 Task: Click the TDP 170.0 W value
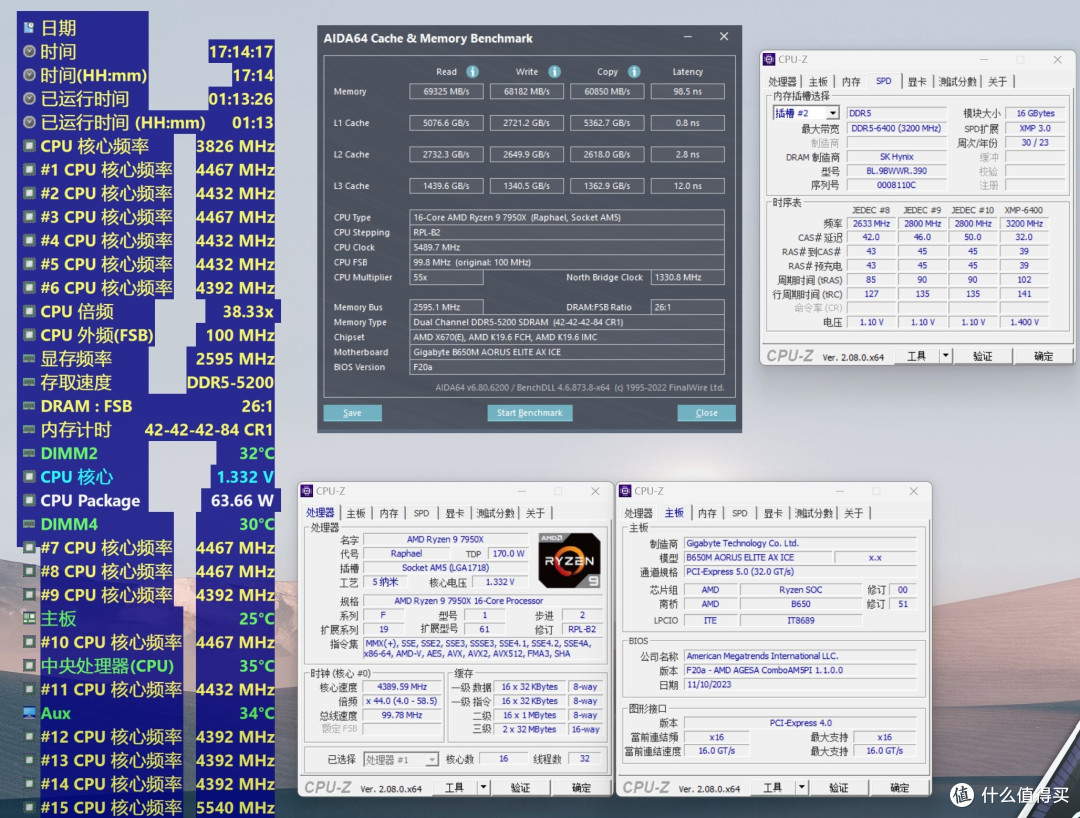point(508,554)
